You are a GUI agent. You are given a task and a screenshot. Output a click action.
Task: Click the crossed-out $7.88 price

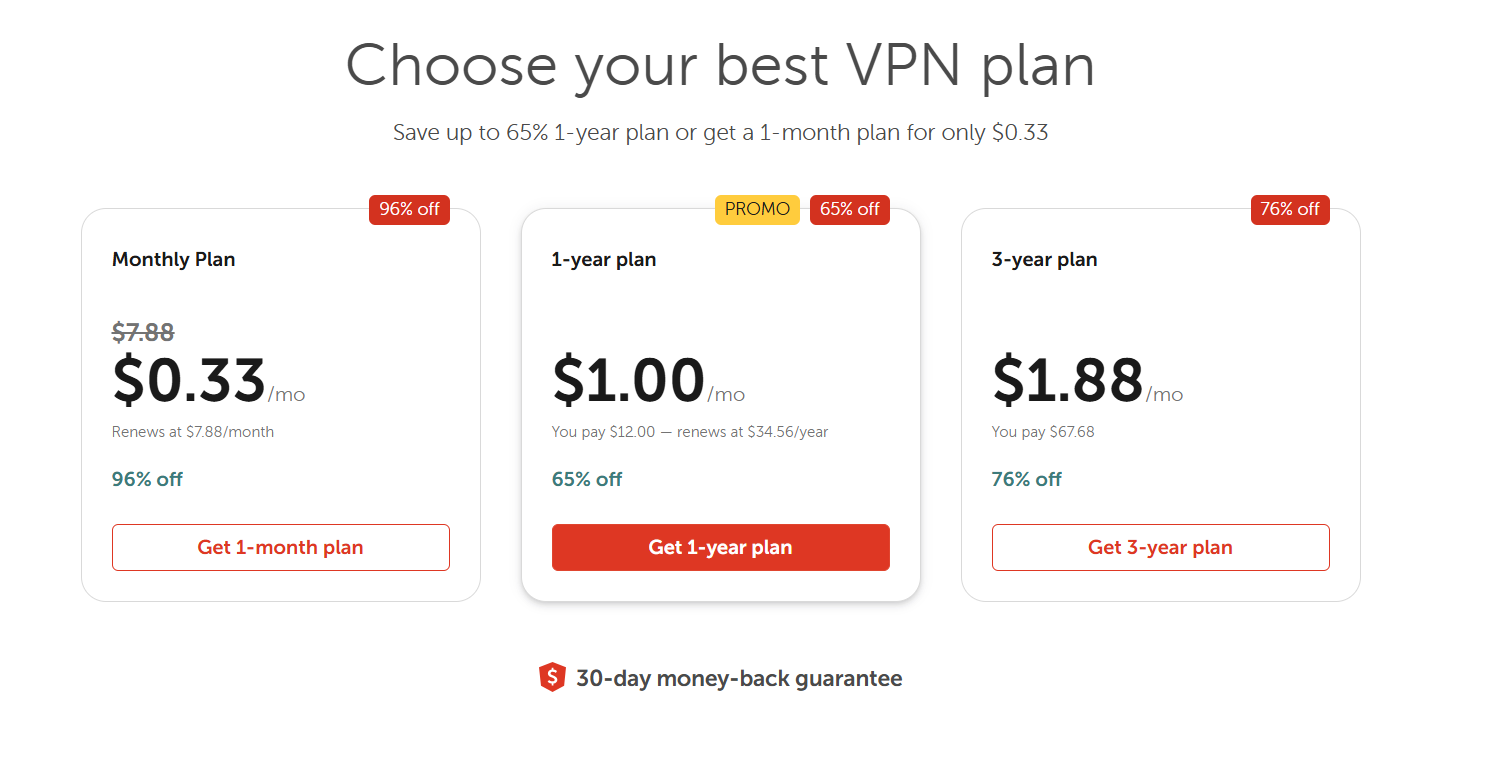(x=143, y=332)
